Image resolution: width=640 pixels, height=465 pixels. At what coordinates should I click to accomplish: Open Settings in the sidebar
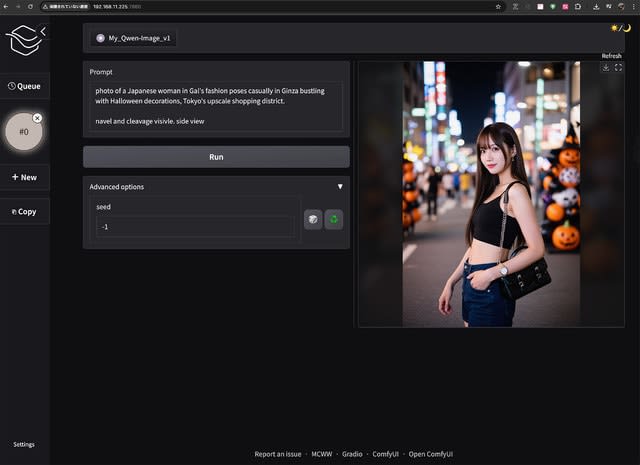(23, 444)
